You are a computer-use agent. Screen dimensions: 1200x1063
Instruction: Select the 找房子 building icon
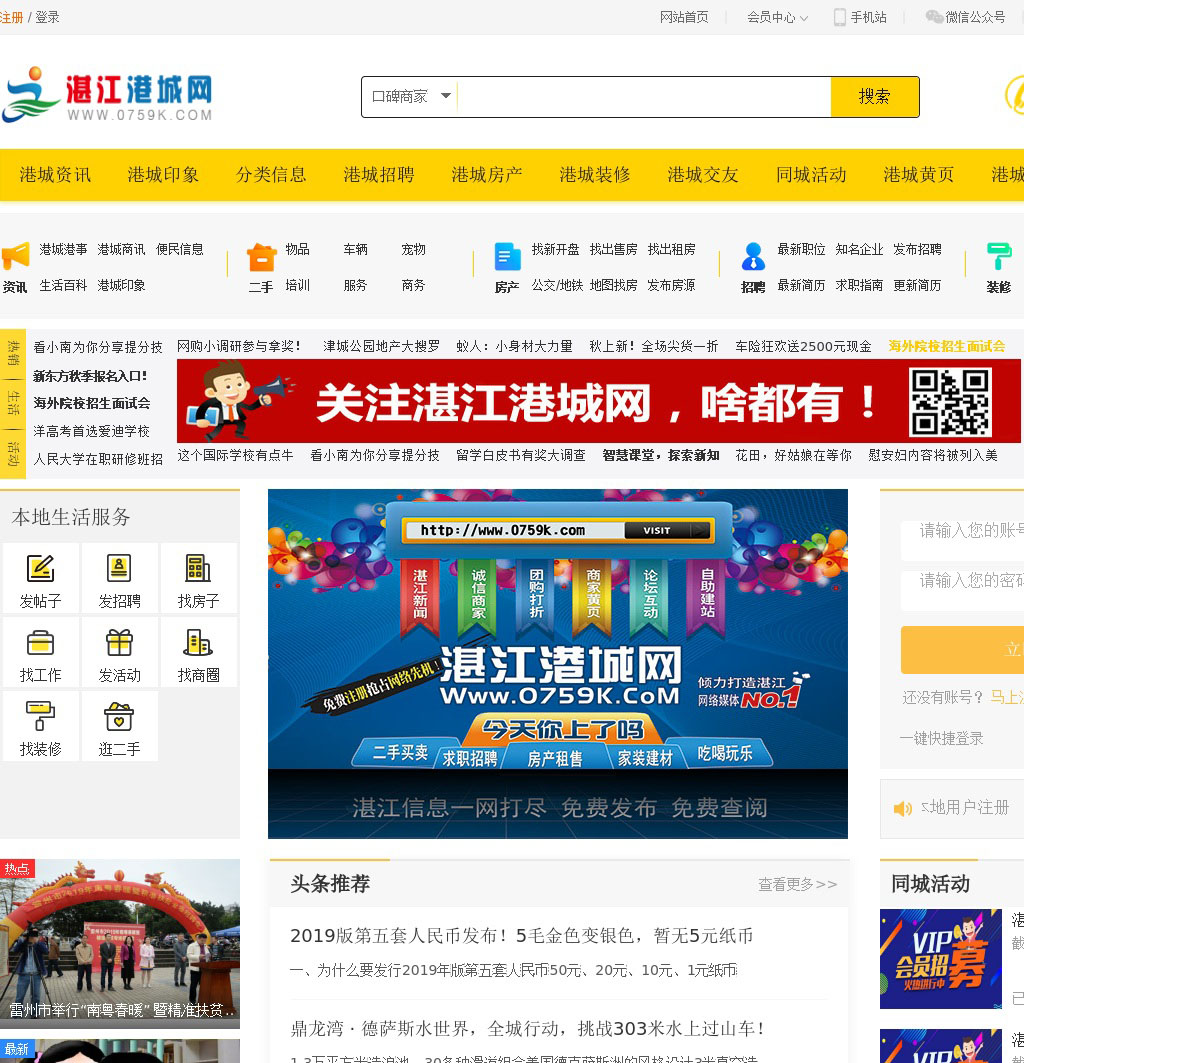198,568
